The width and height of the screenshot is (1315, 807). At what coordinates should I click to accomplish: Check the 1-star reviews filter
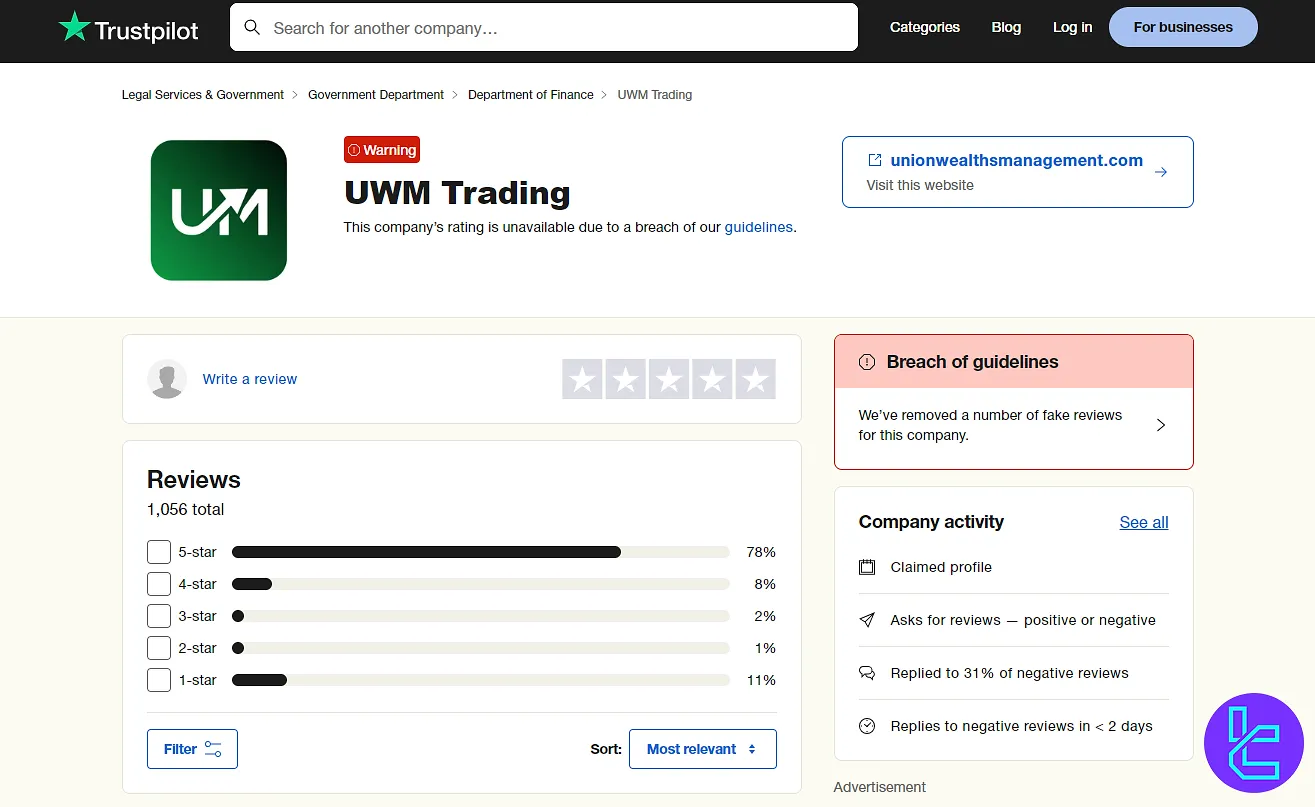pos(158,679)
